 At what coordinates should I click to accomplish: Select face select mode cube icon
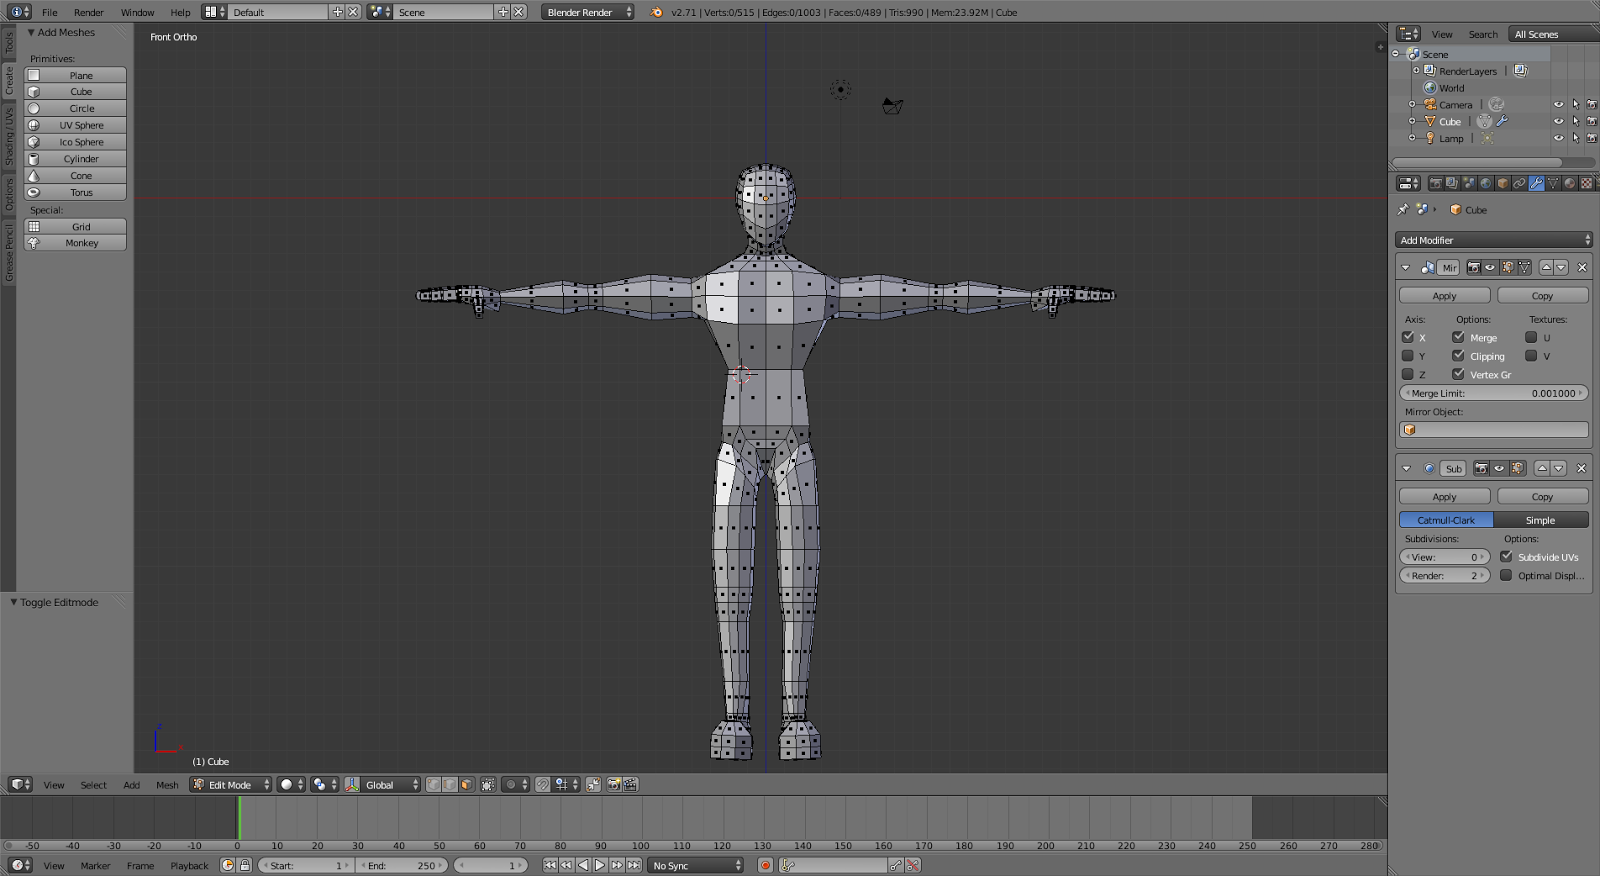[x=466, y=785]
